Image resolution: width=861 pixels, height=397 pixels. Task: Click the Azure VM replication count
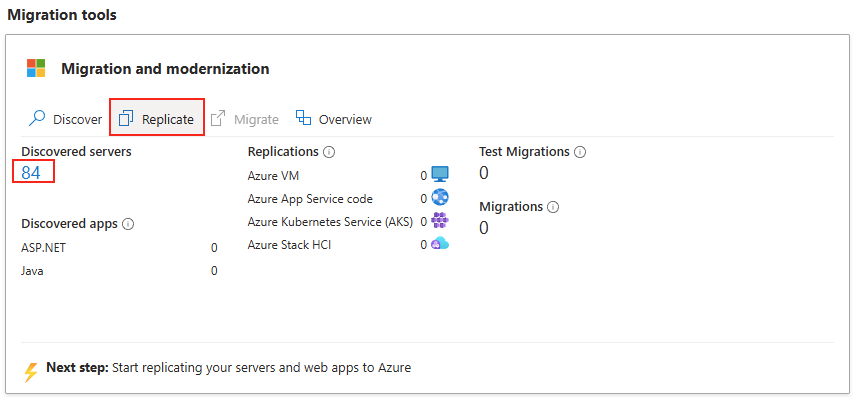424,176
